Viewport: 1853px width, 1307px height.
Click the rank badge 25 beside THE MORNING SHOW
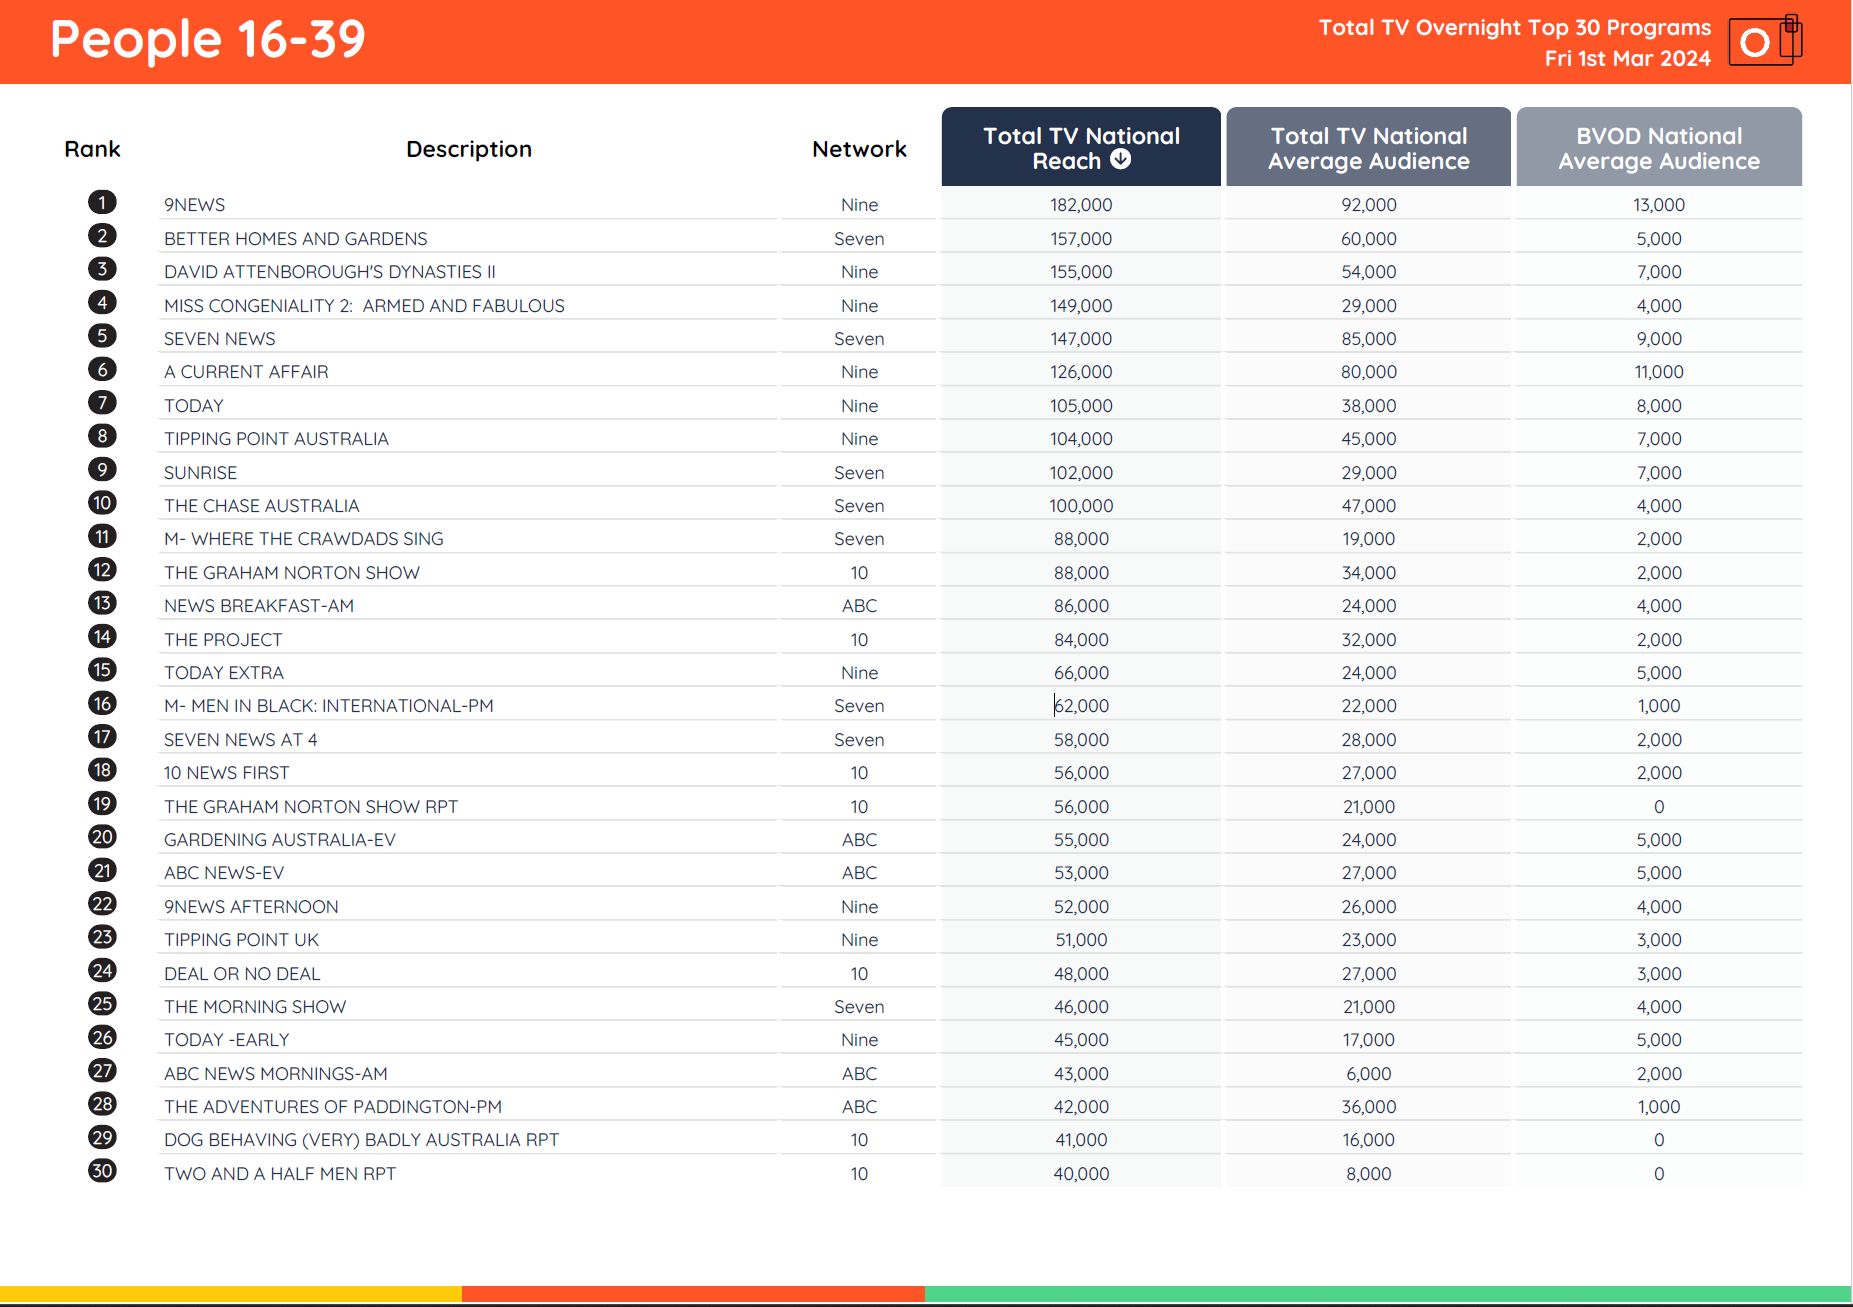point(102,1004)
